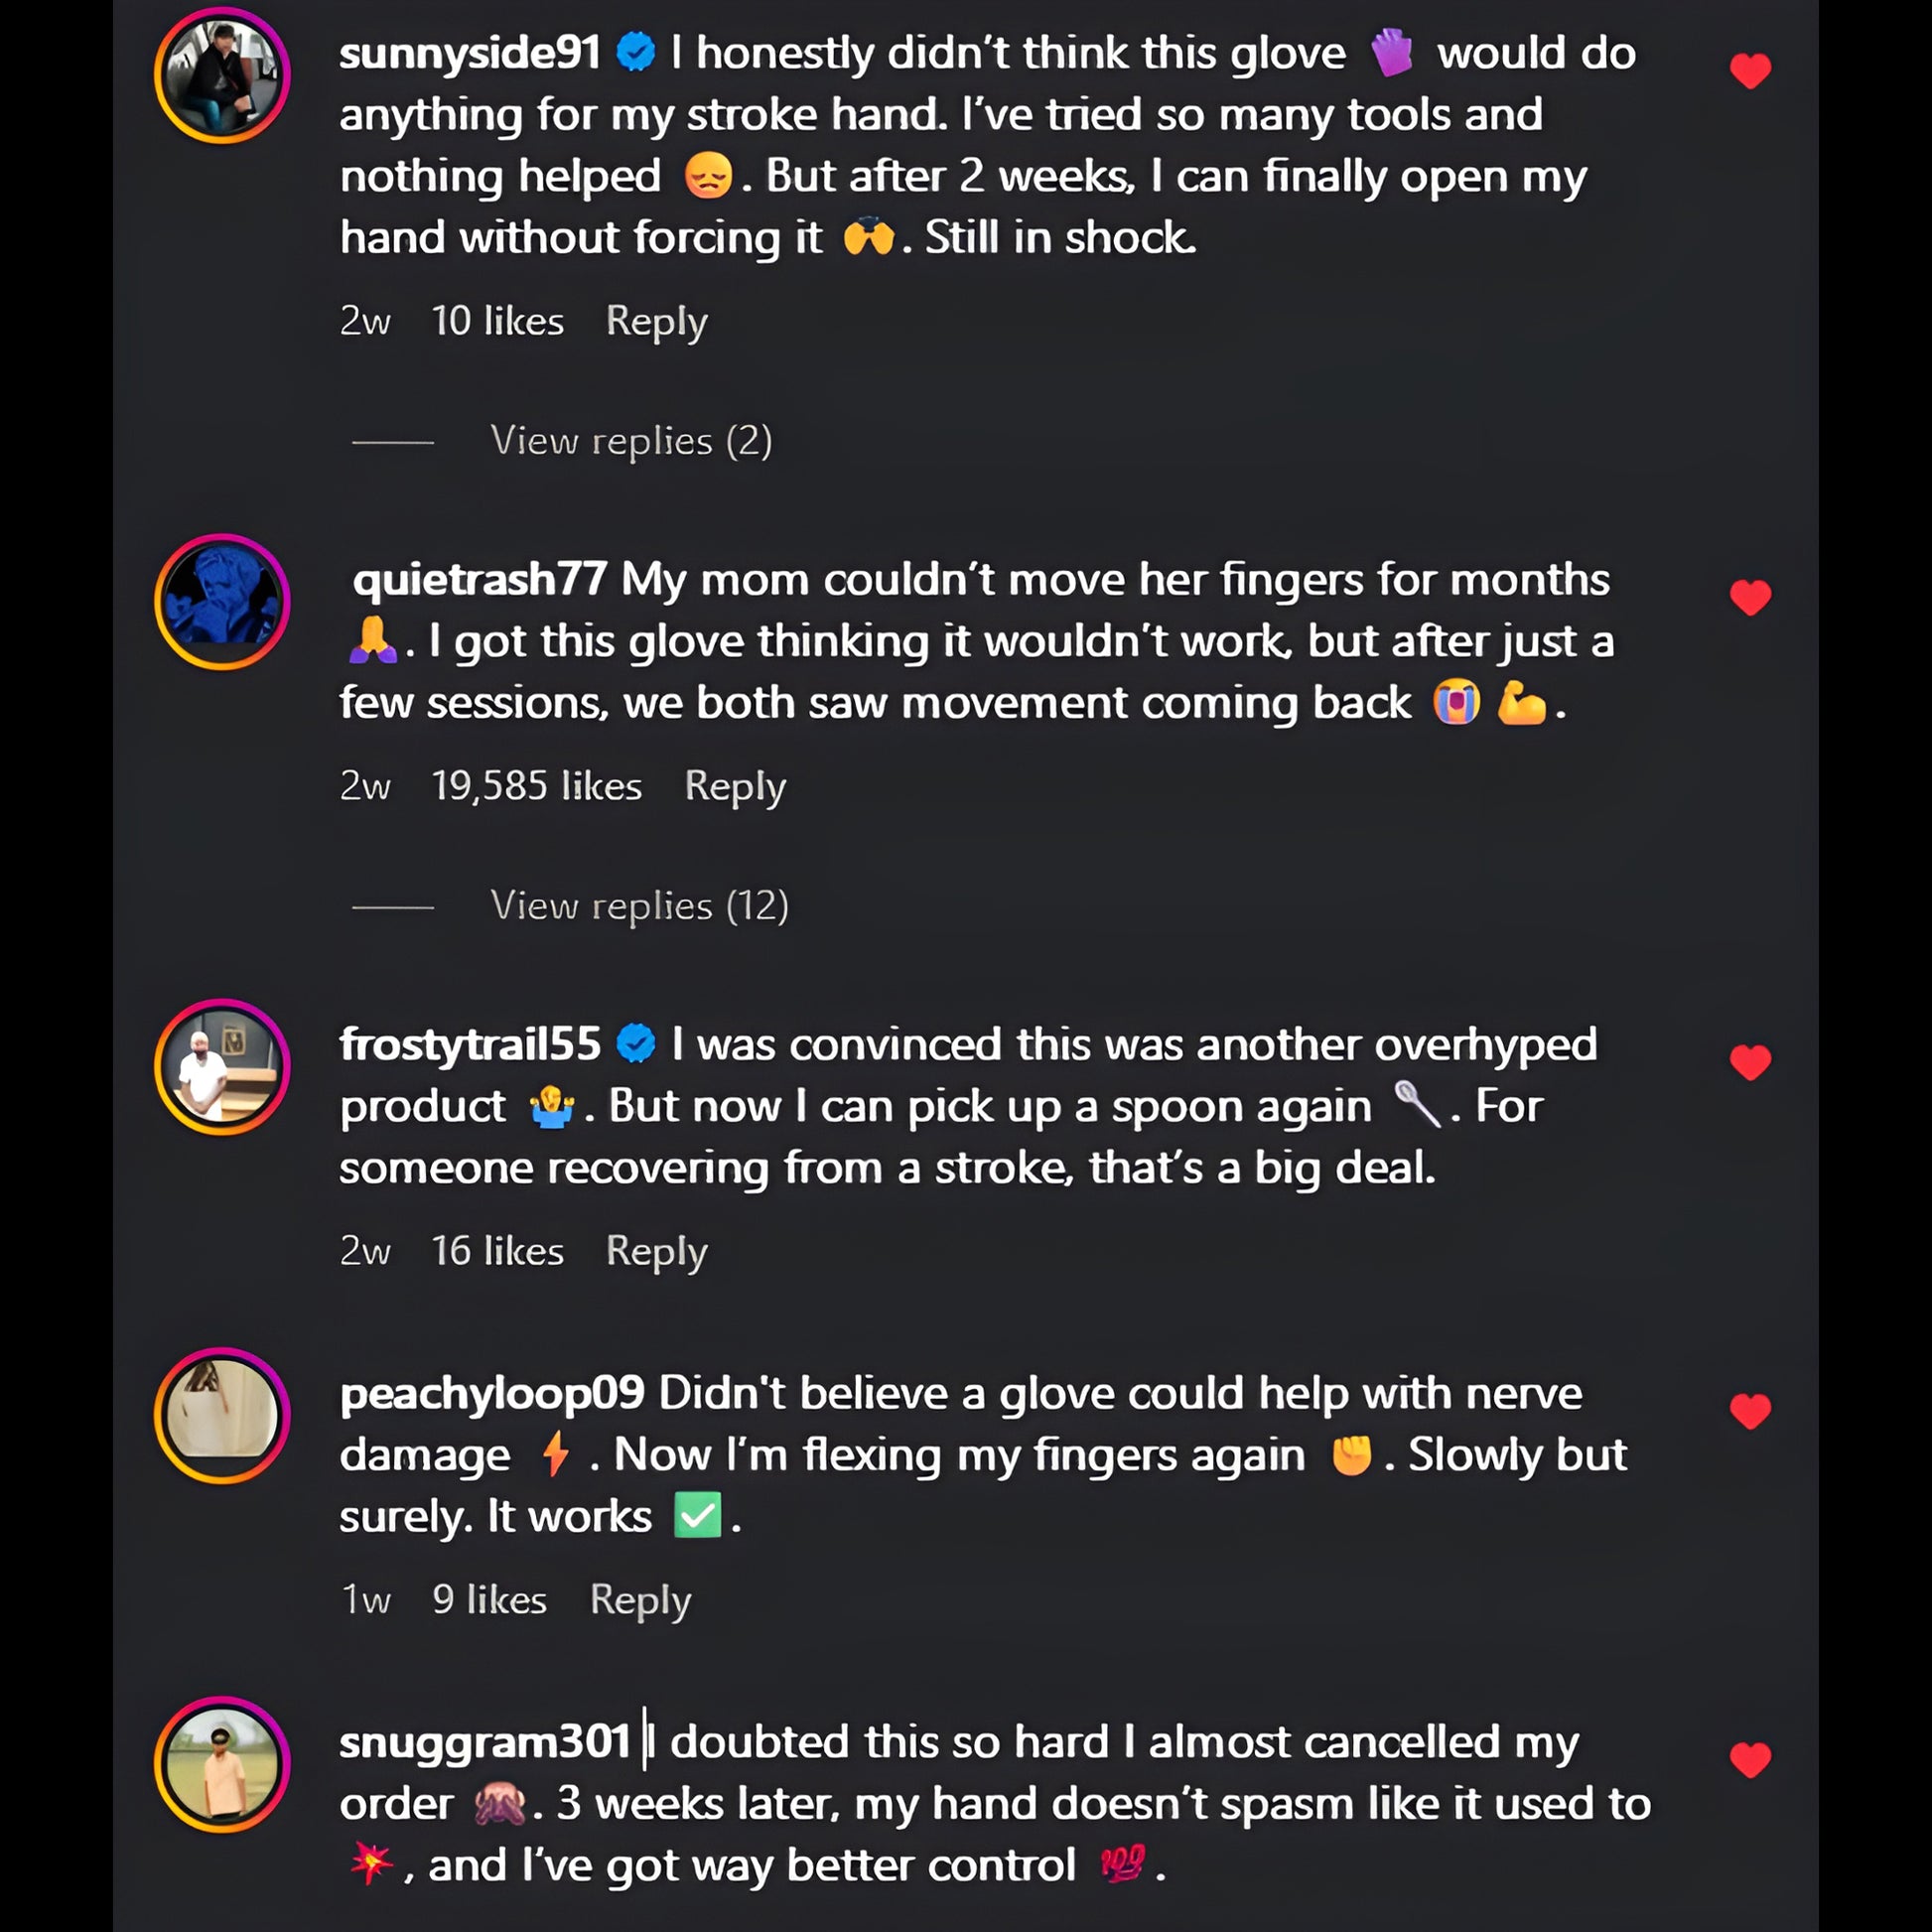This screenshot has width=1932, height=1932.
Task: Click the verified badge beside sunnyside91
Action: 636,52
